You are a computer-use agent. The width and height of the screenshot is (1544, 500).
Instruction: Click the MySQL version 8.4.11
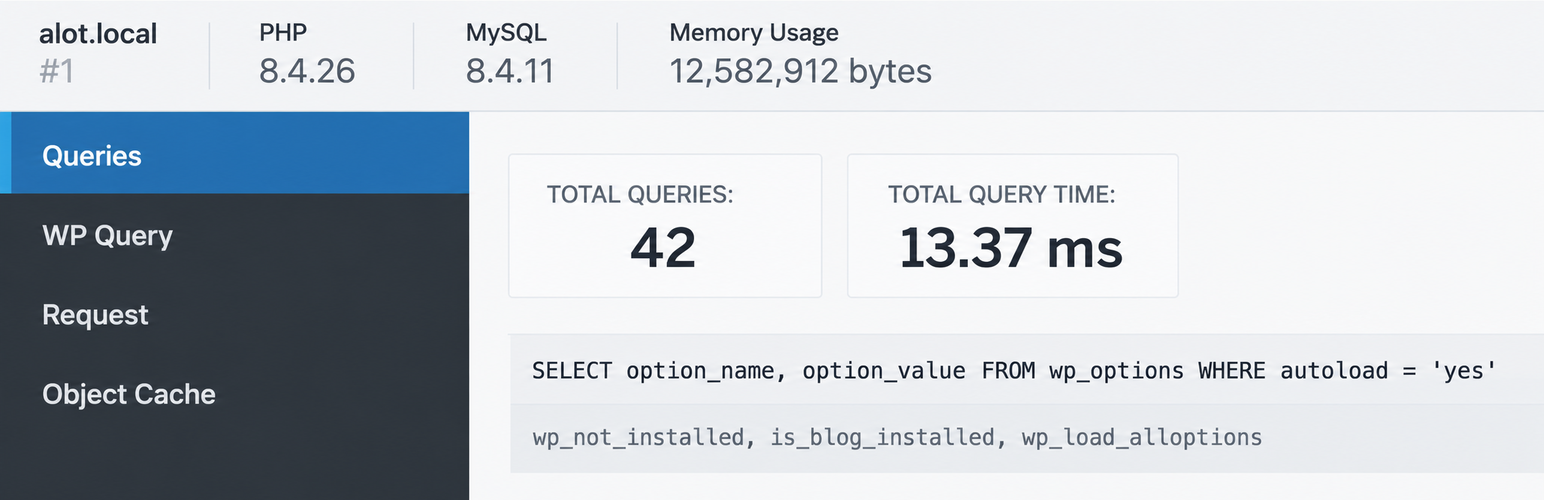point(510,72)
